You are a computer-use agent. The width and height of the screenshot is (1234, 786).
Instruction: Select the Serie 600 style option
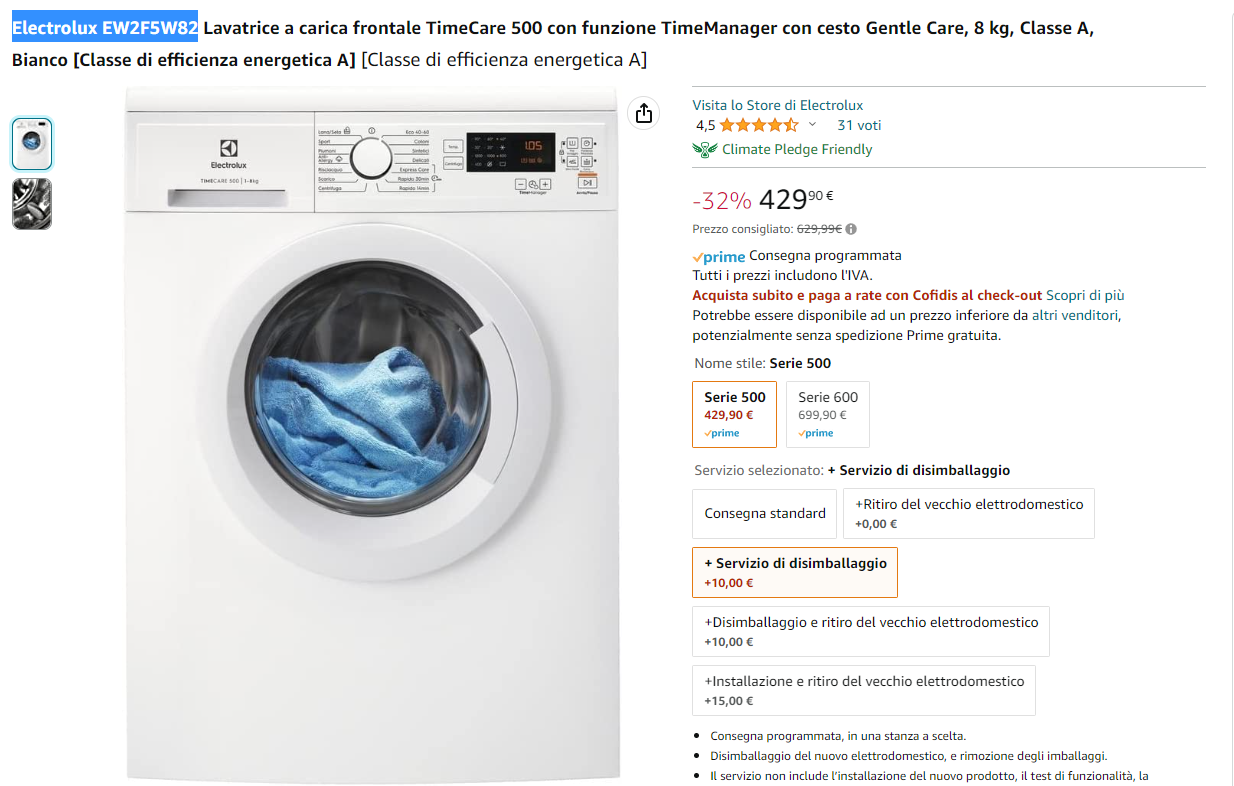pyautogui.click(x=828, y=414)
